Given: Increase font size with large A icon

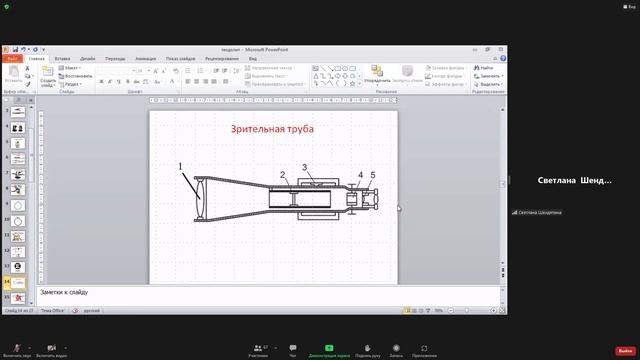Looking at the screenshot, I should 156,71.
